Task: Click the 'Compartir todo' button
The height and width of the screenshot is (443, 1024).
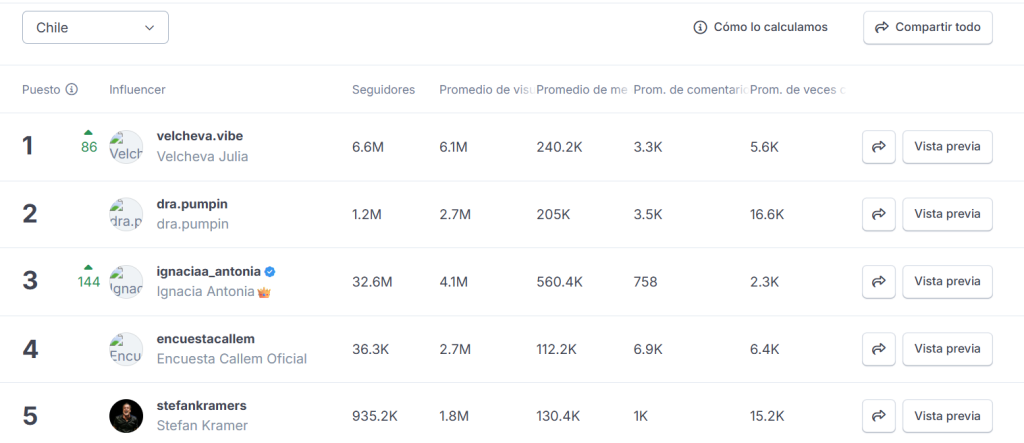Action: coord(927,28)
